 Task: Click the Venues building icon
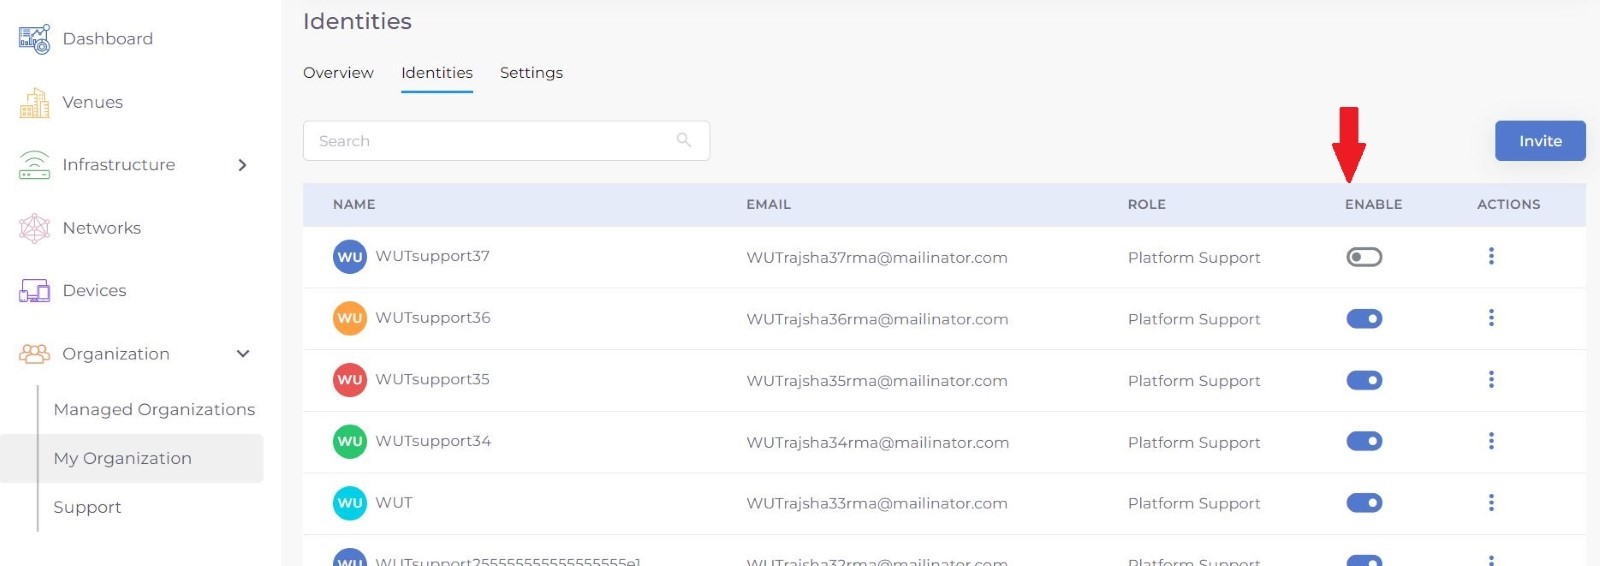34,103
